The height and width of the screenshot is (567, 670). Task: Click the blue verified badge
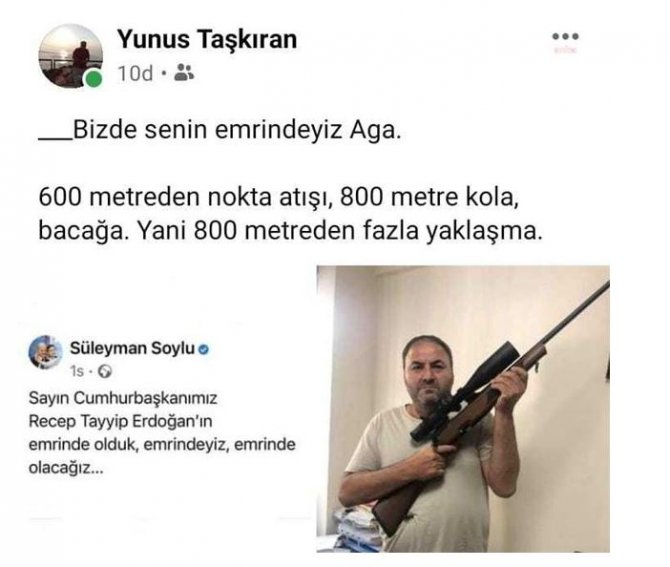click(x=204, y=349)
